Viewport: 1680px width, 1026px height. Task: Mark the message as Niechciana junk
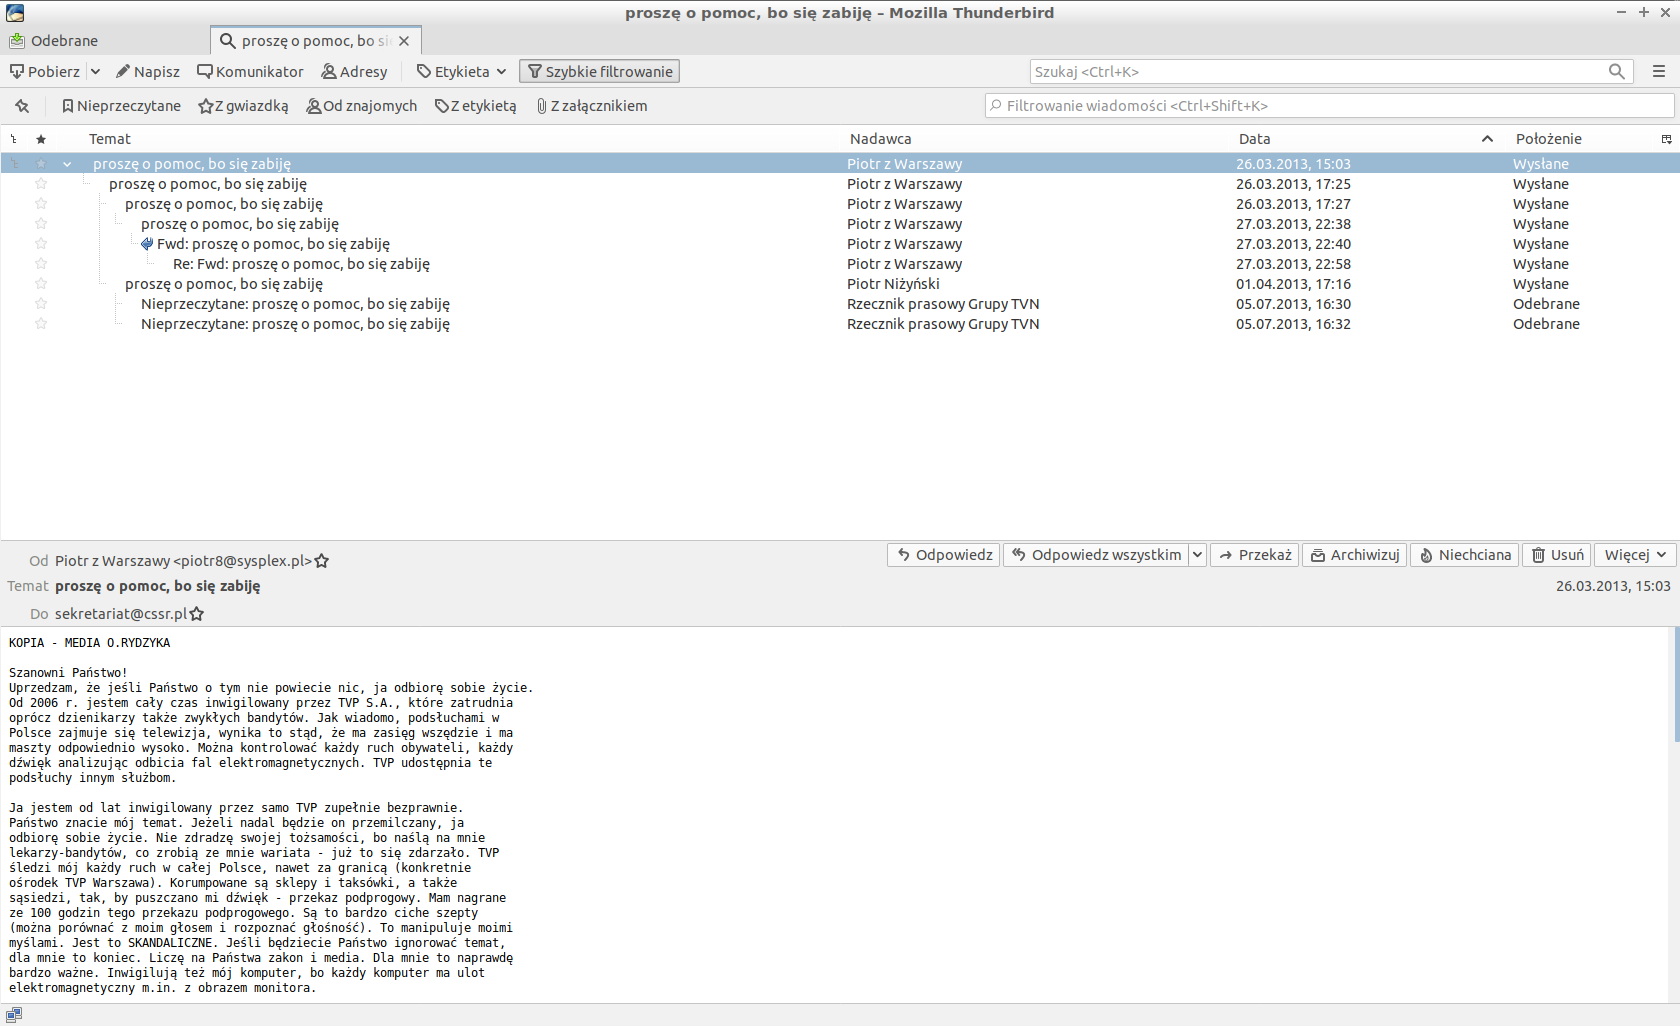(1465, 555)
